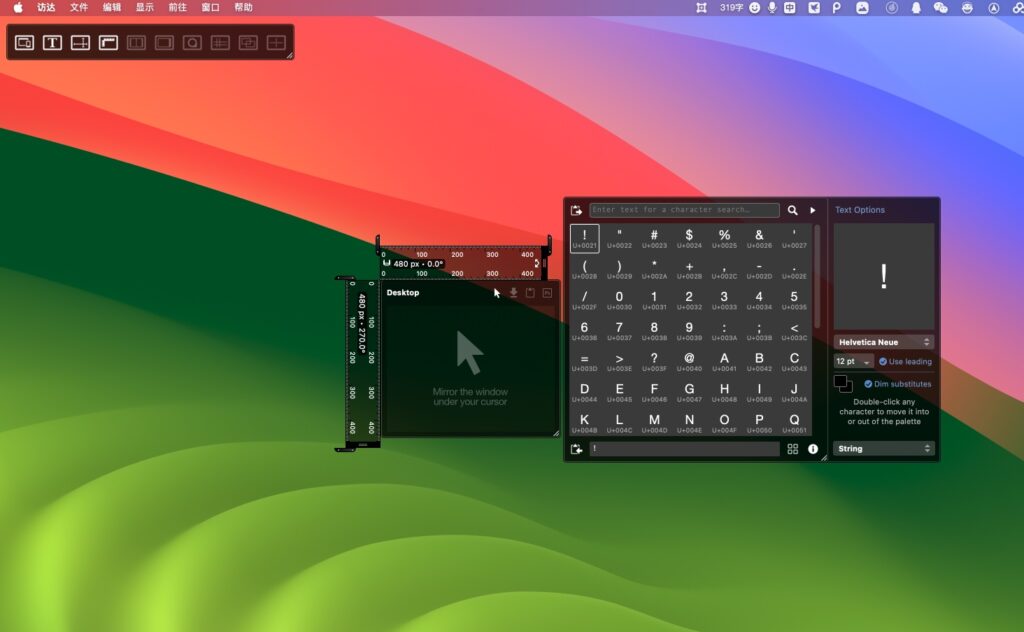Open the String format dropdown in Text Options
The image size is (1024, 632).
click(x=884, y=448)
